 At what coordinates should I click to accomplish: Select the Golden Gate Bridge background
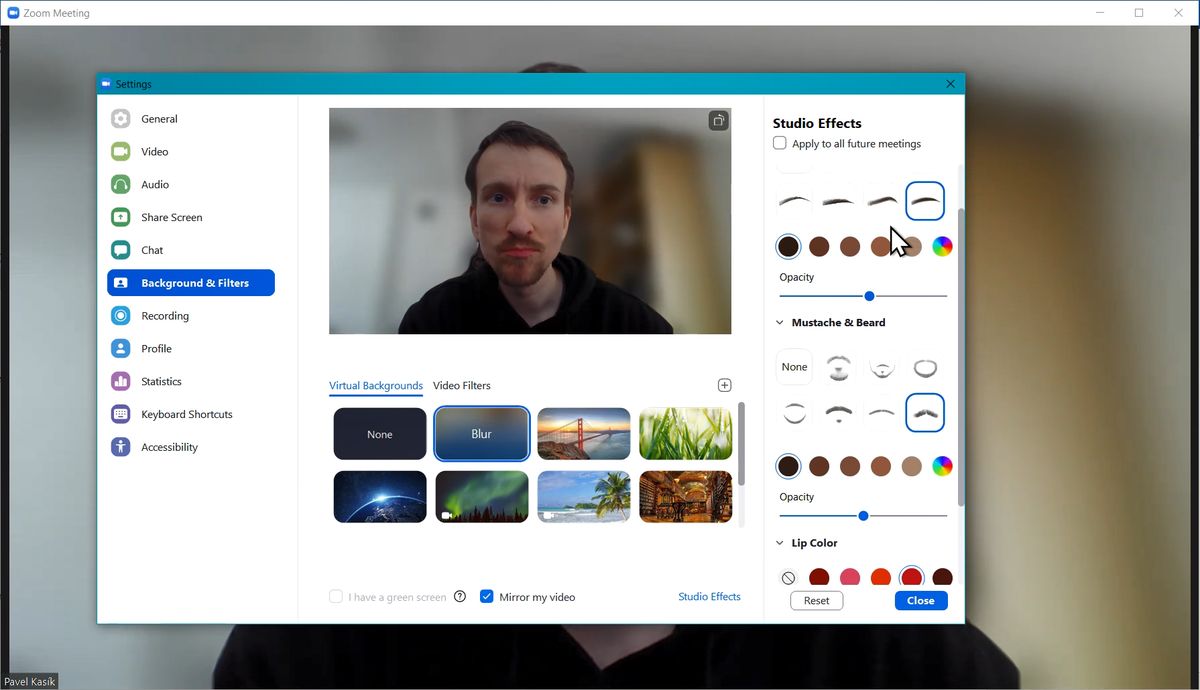point(584,434)
